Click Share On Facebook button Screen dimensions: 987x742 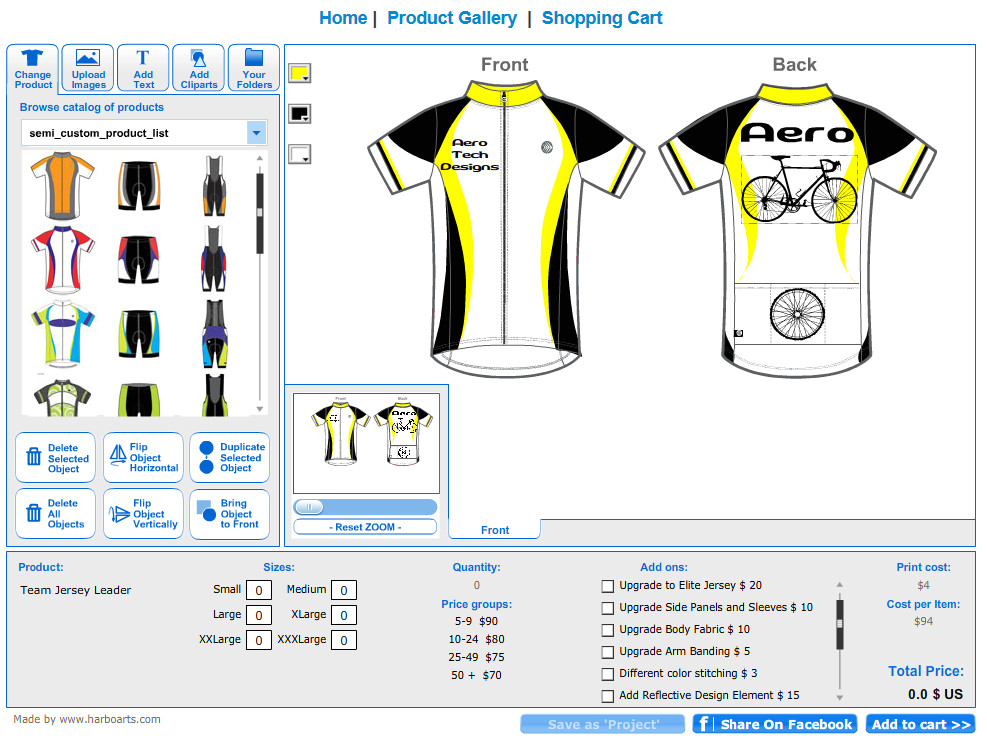click(x=774, y=724)
